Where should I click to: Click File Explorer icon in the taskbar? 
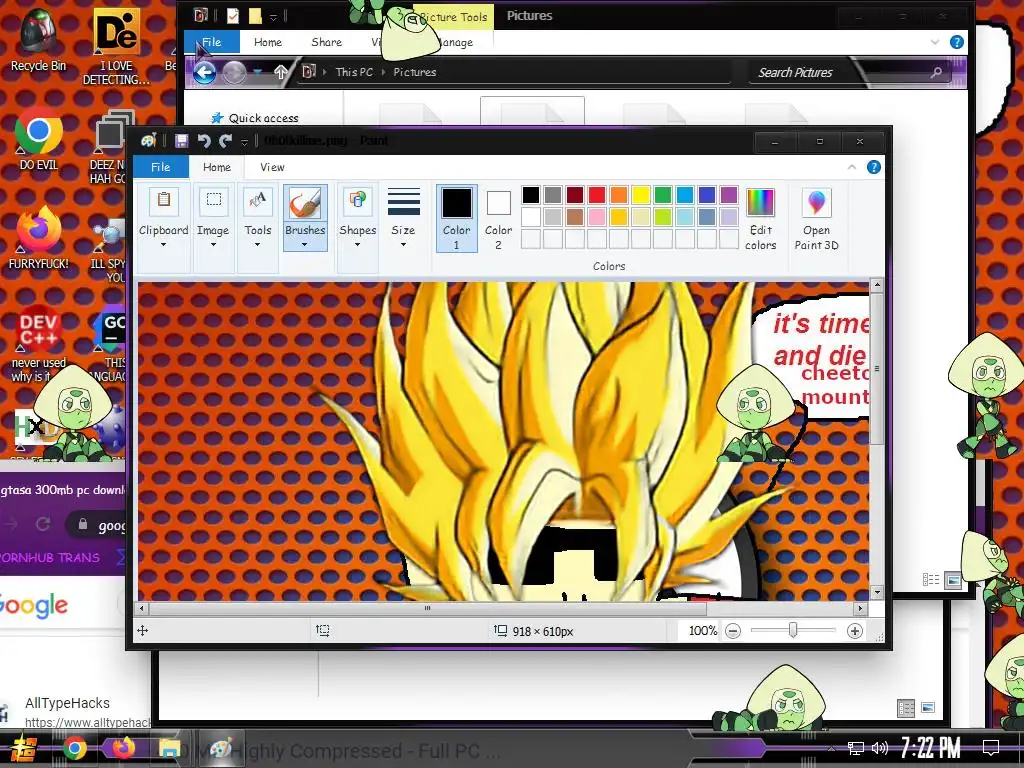[169, 748]
